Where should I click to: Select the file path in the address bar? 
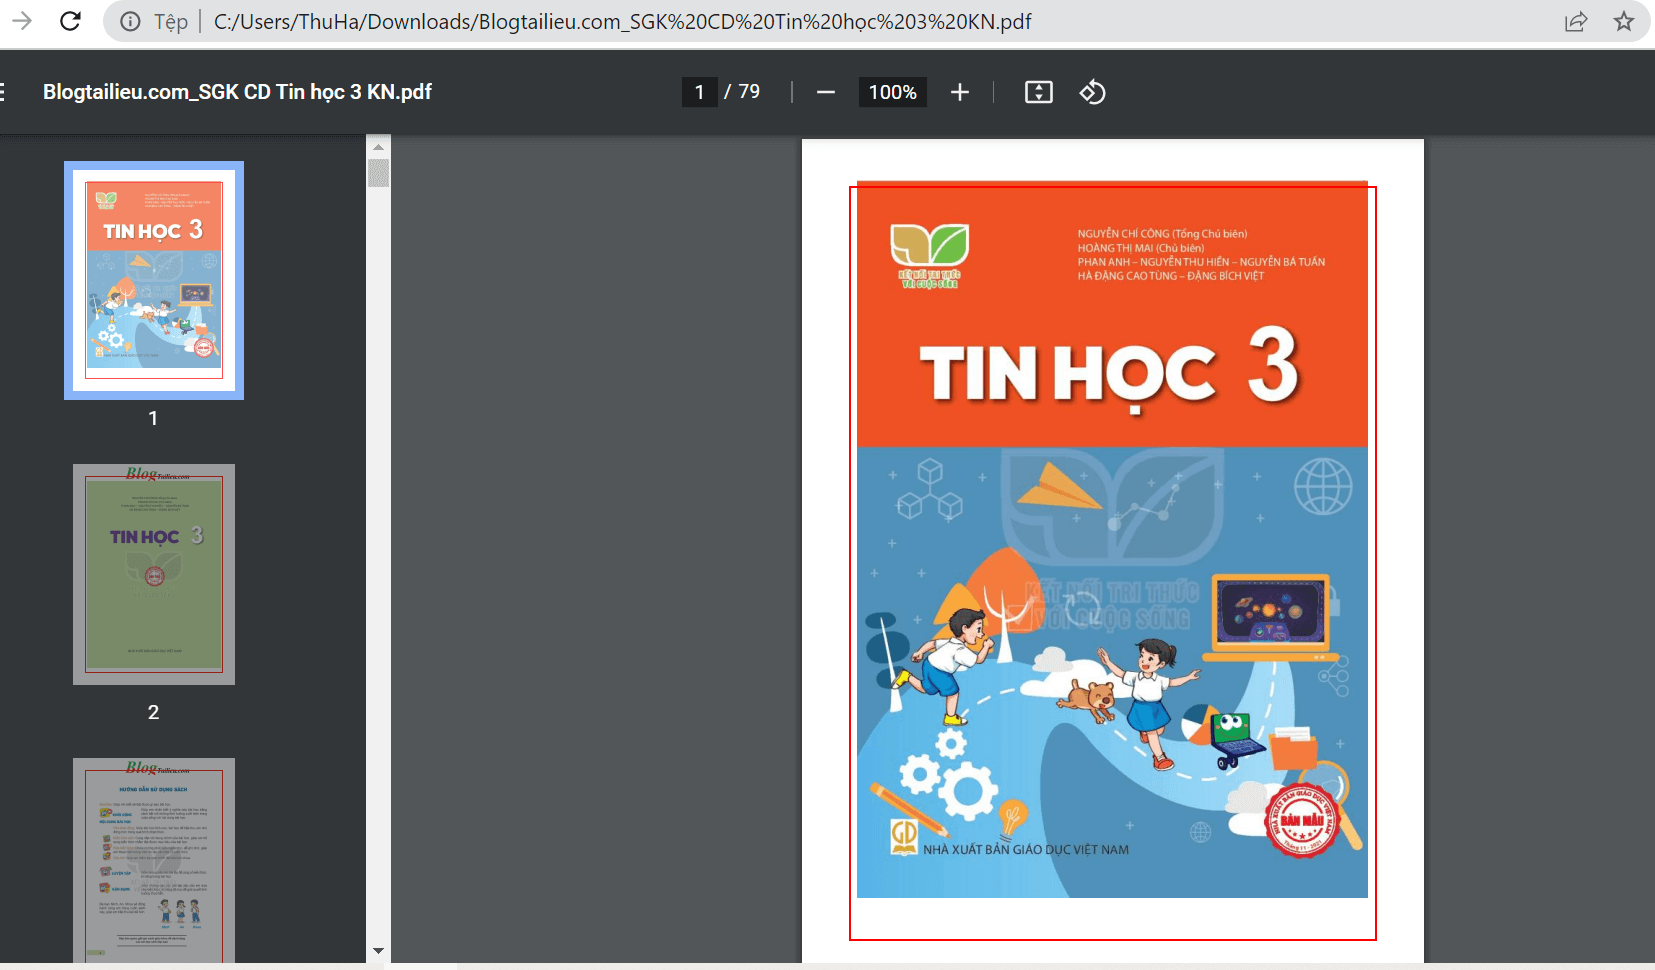[622, 22]
